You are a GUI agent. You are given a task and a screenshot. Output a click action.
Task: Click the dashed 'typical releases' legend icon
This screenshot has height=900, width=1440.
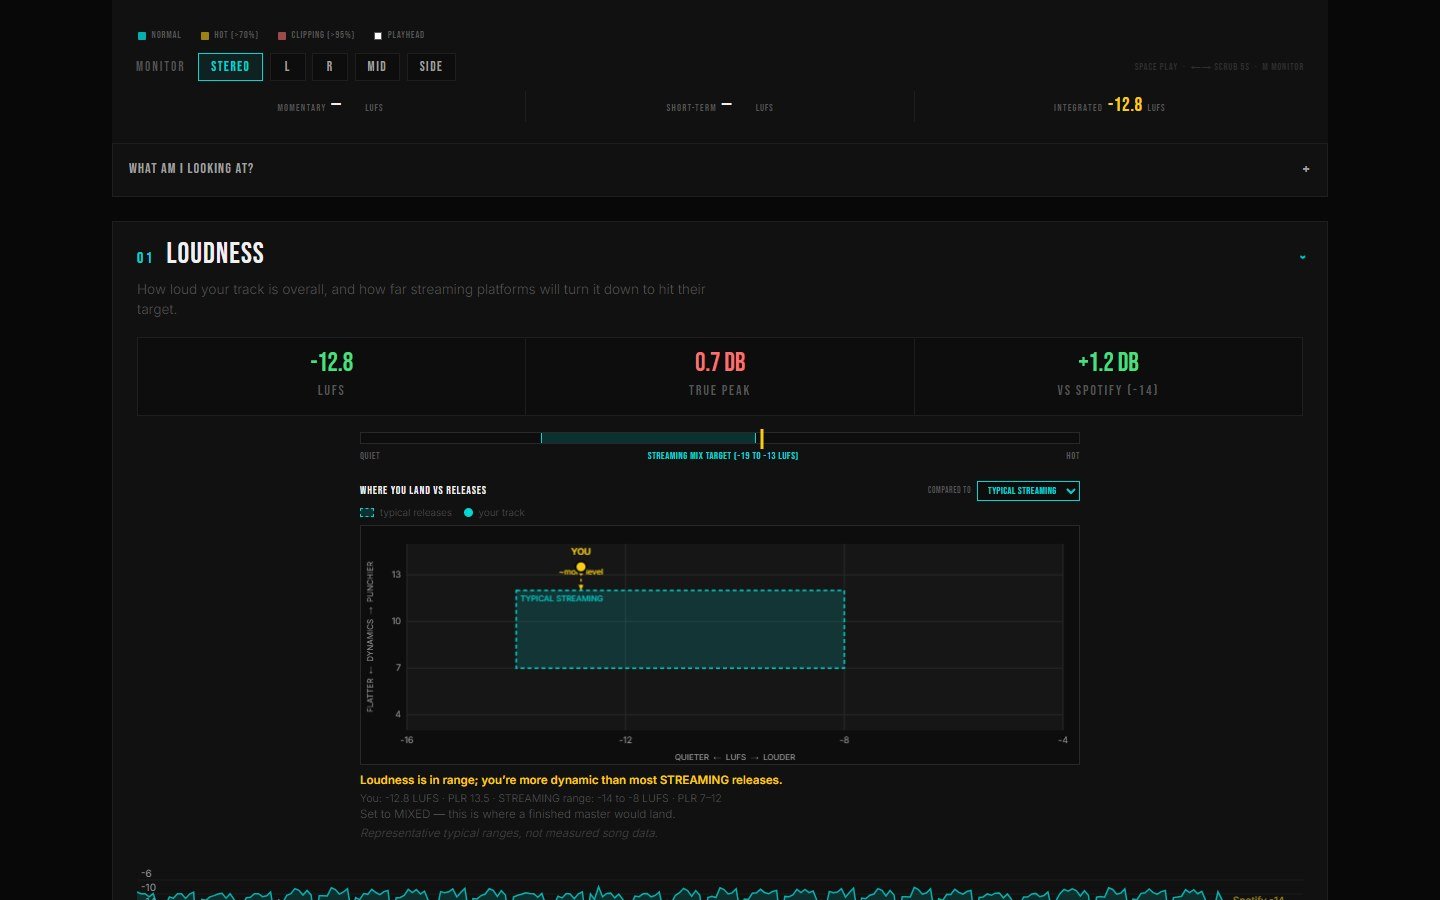point(367,513)
